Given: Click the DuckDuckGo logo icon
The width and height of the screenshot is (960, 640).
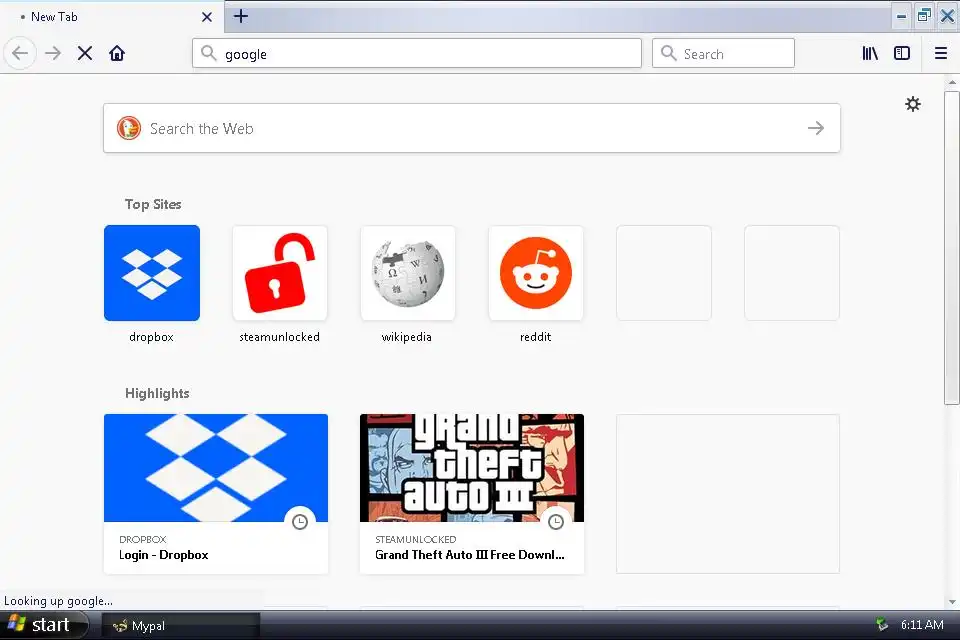Looking at the screenshot, I should tap(129, 128).
